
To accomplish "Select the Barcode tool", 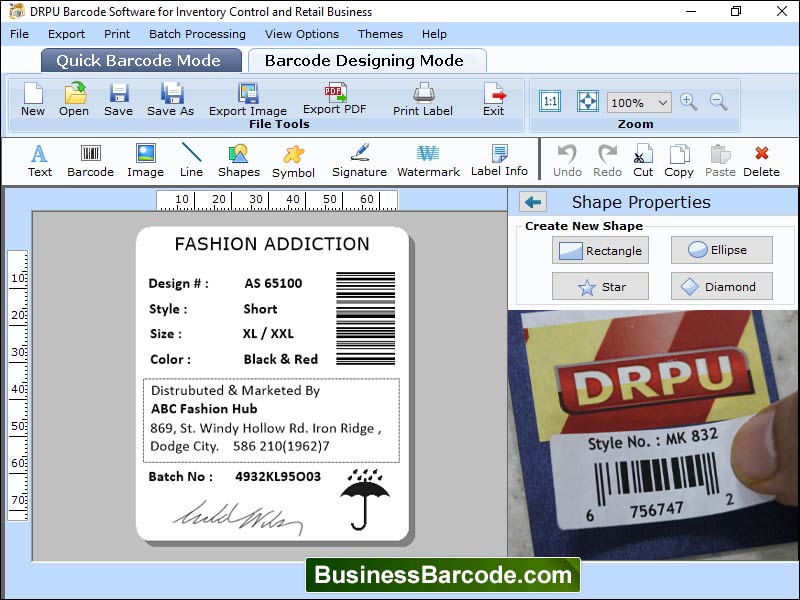I will 90,160.
